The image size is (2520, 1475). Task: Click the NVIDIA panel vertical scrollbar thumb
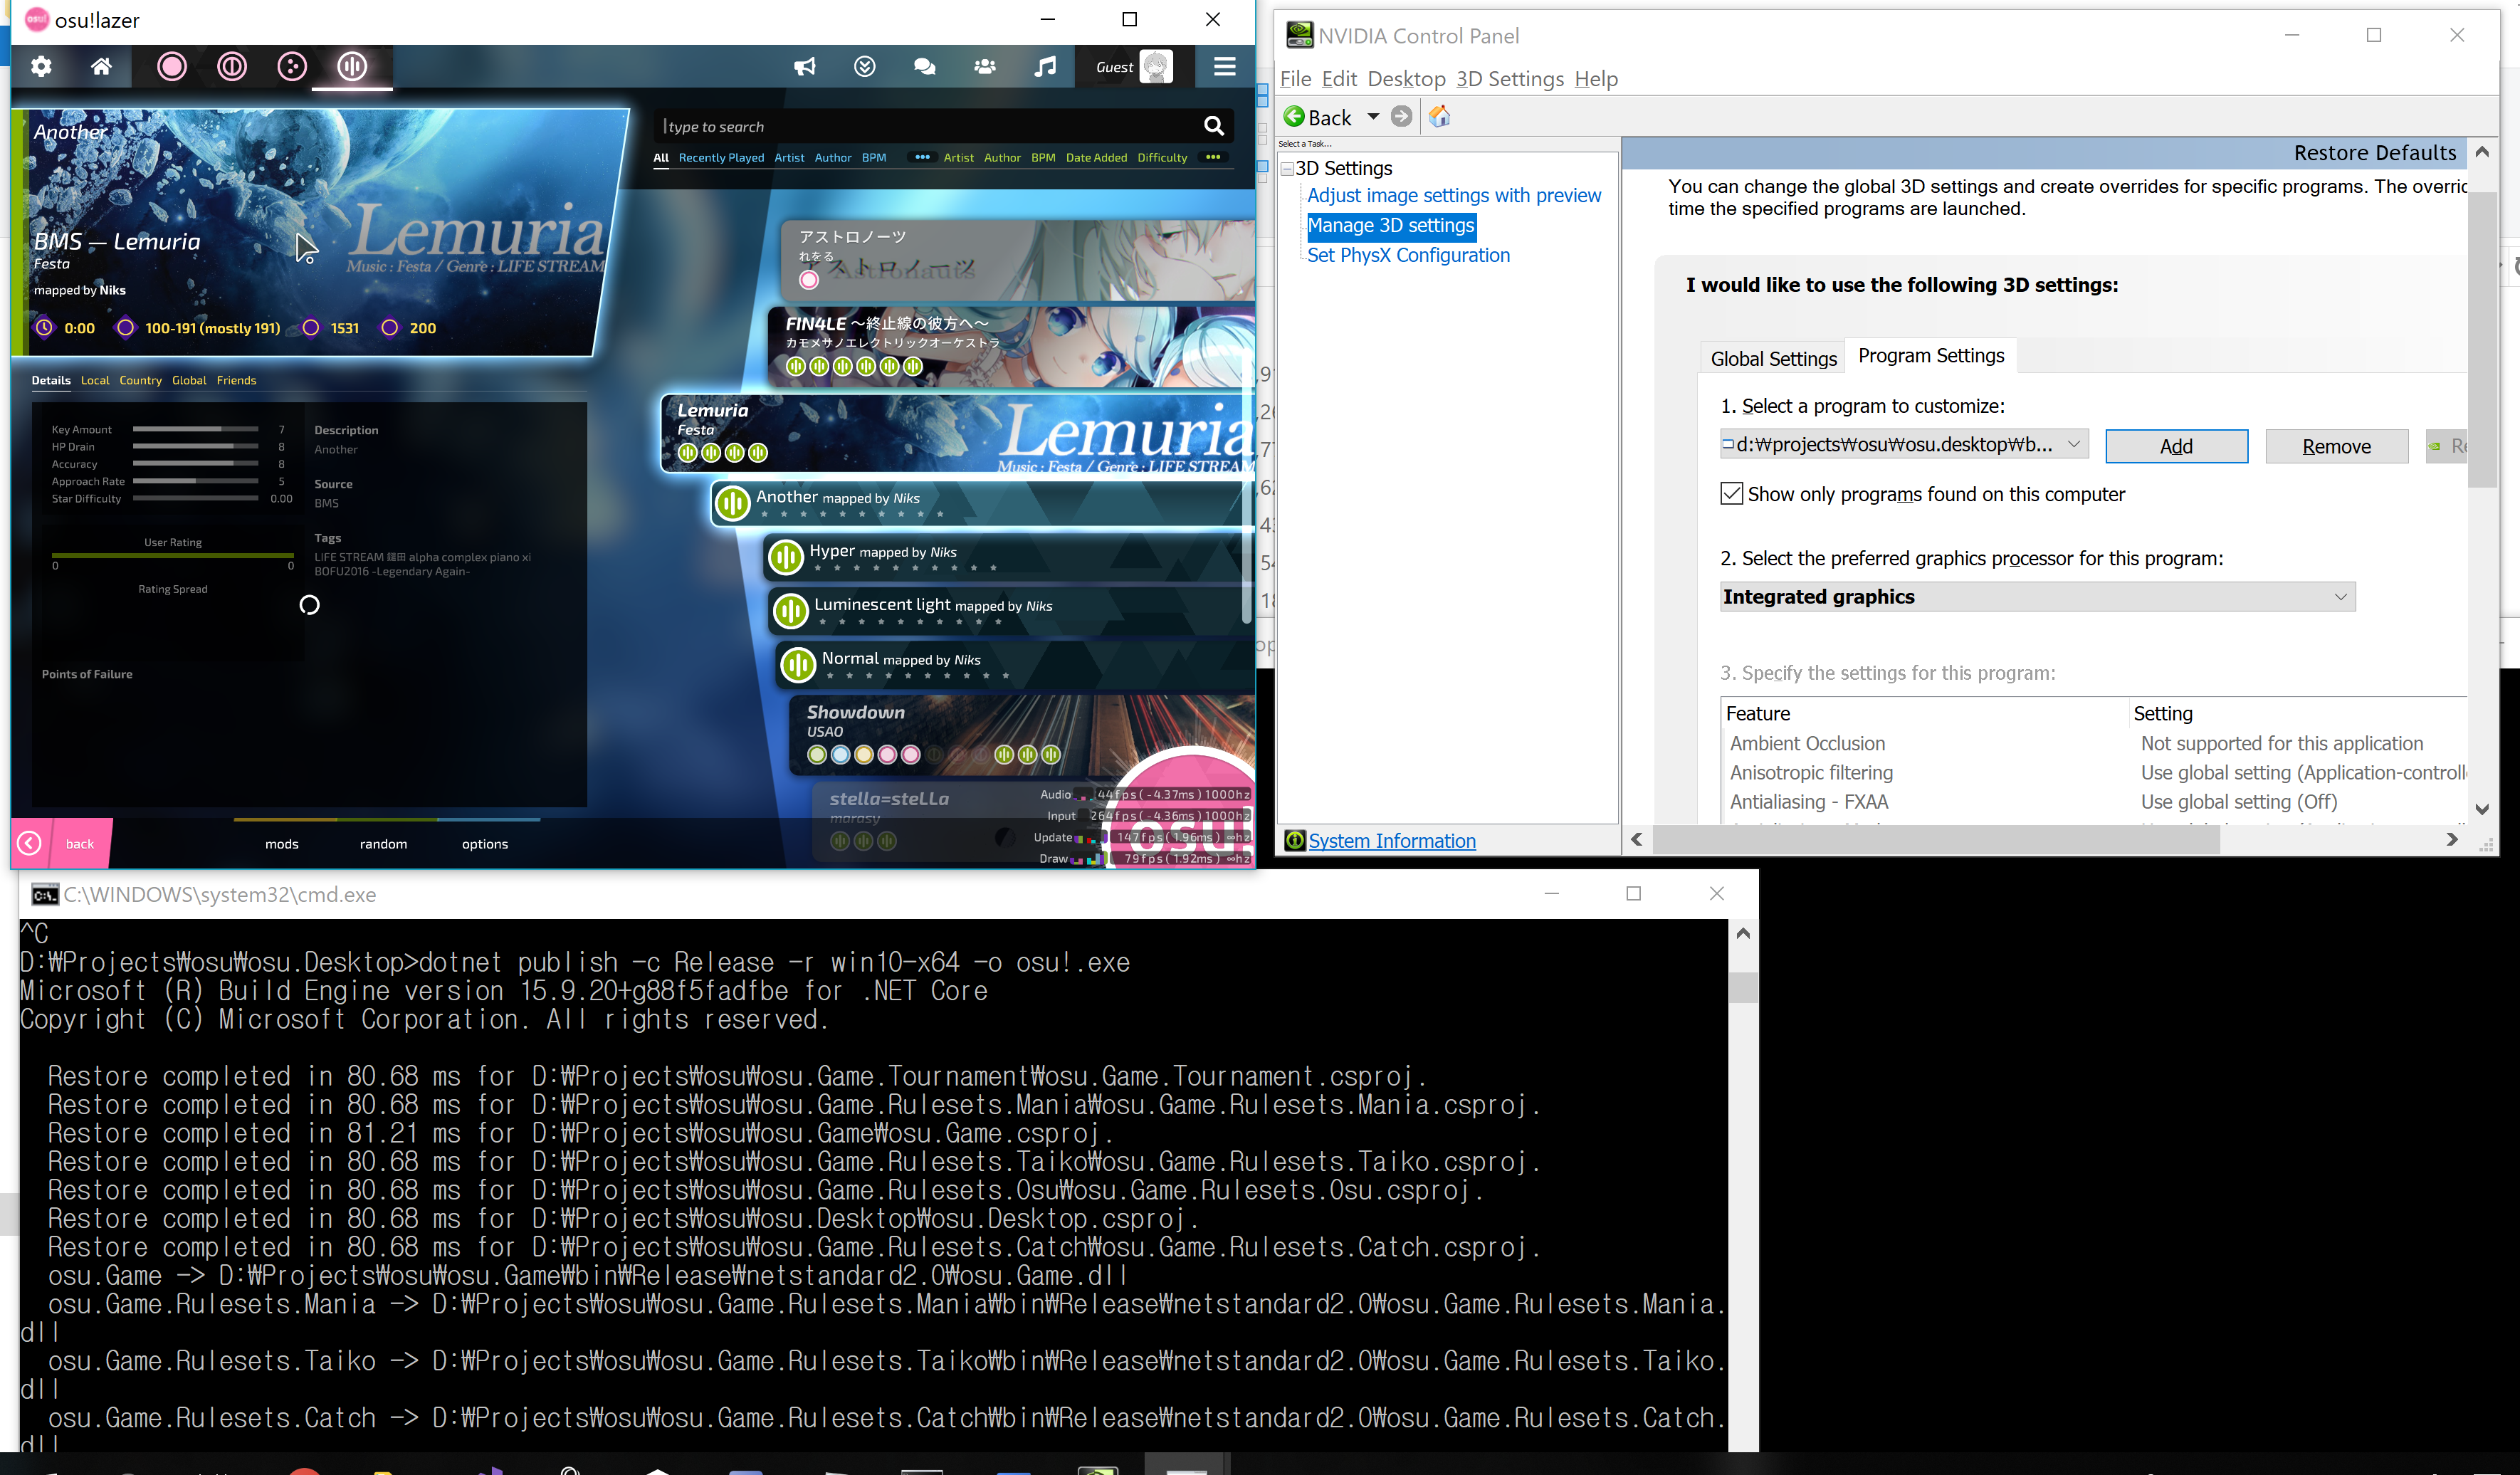(x=2481, y=340)
